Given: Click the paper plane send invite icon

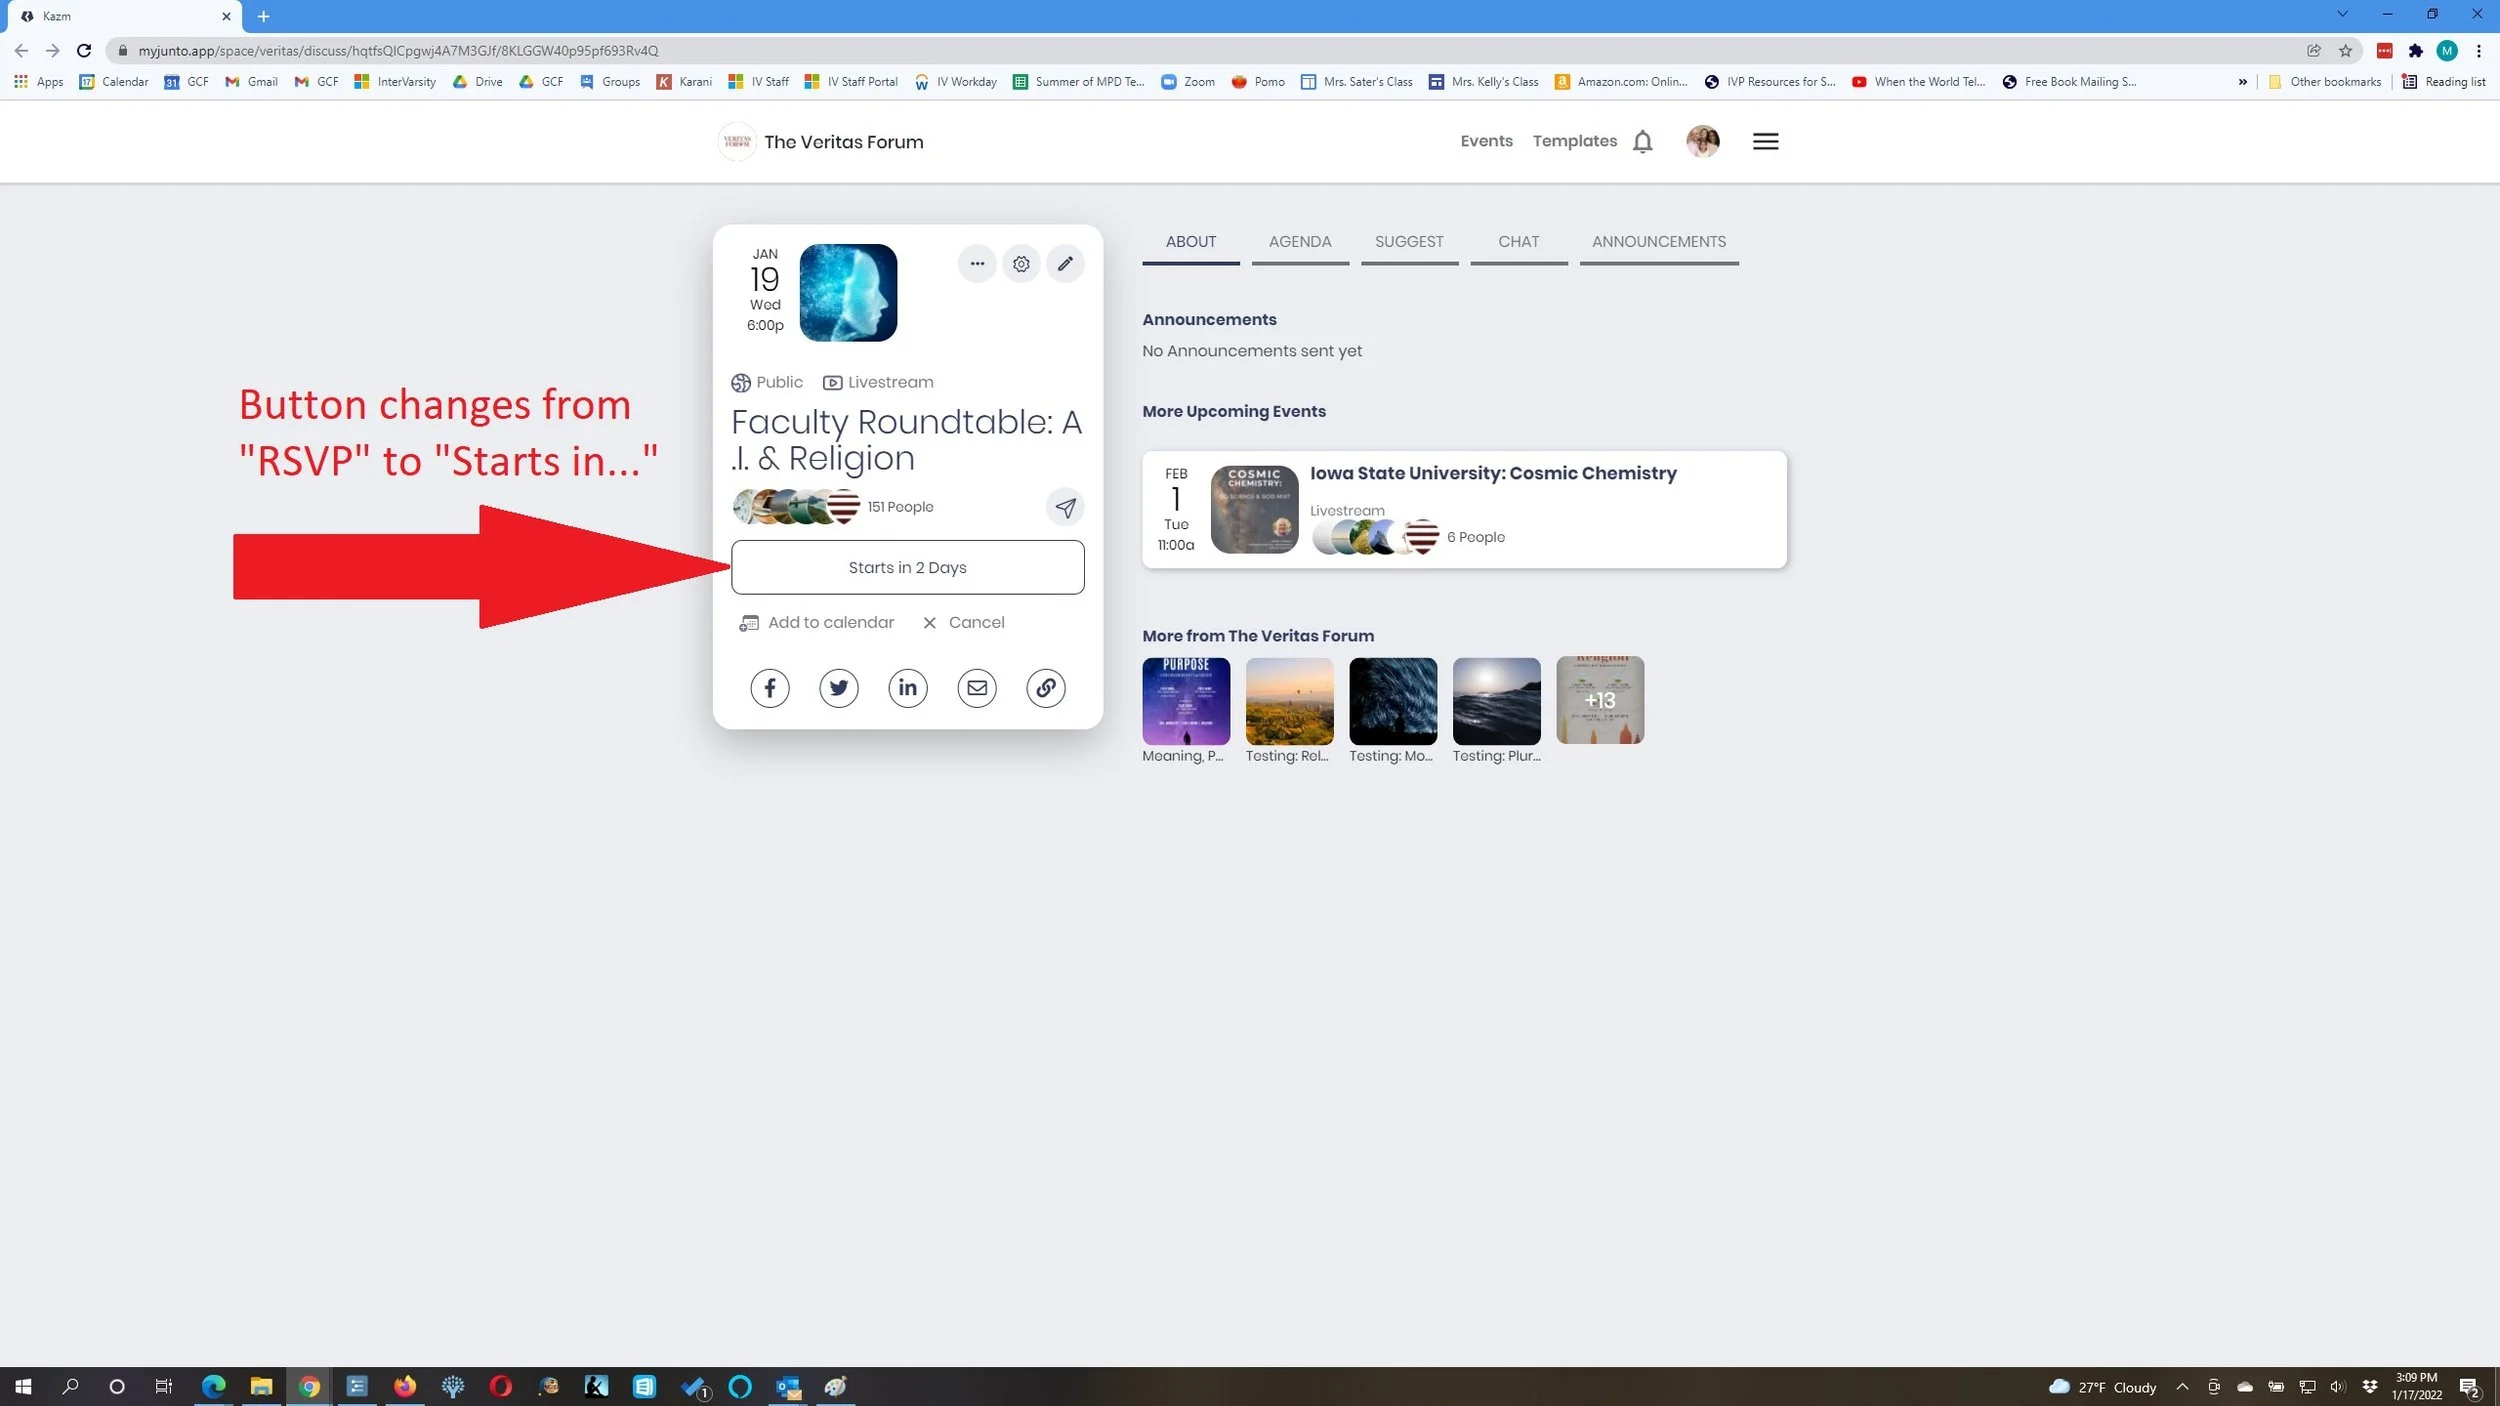Looking at the screenshot, I should pos(1065,507).
